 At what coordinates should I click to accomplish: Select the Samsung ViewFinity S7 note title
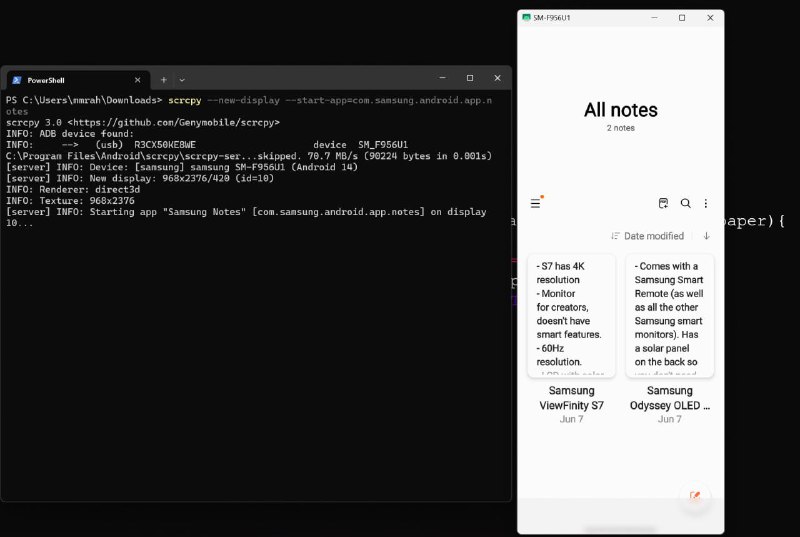tap(571, 398)
